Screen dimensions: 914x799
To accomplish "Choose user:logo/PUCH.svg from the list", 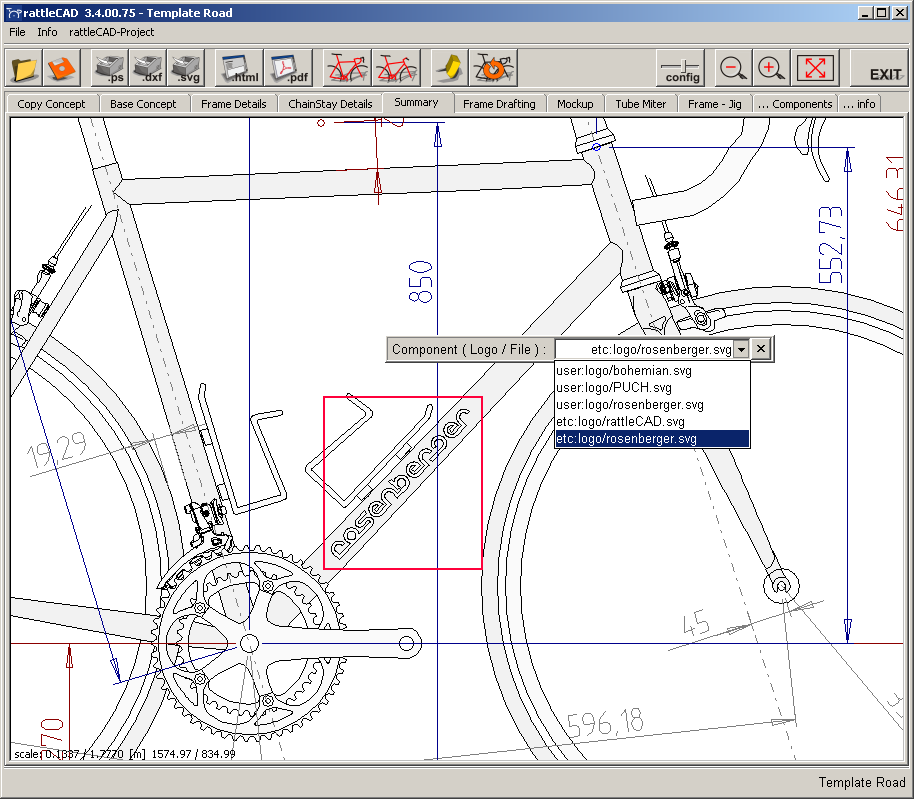I will coord(652,388).
